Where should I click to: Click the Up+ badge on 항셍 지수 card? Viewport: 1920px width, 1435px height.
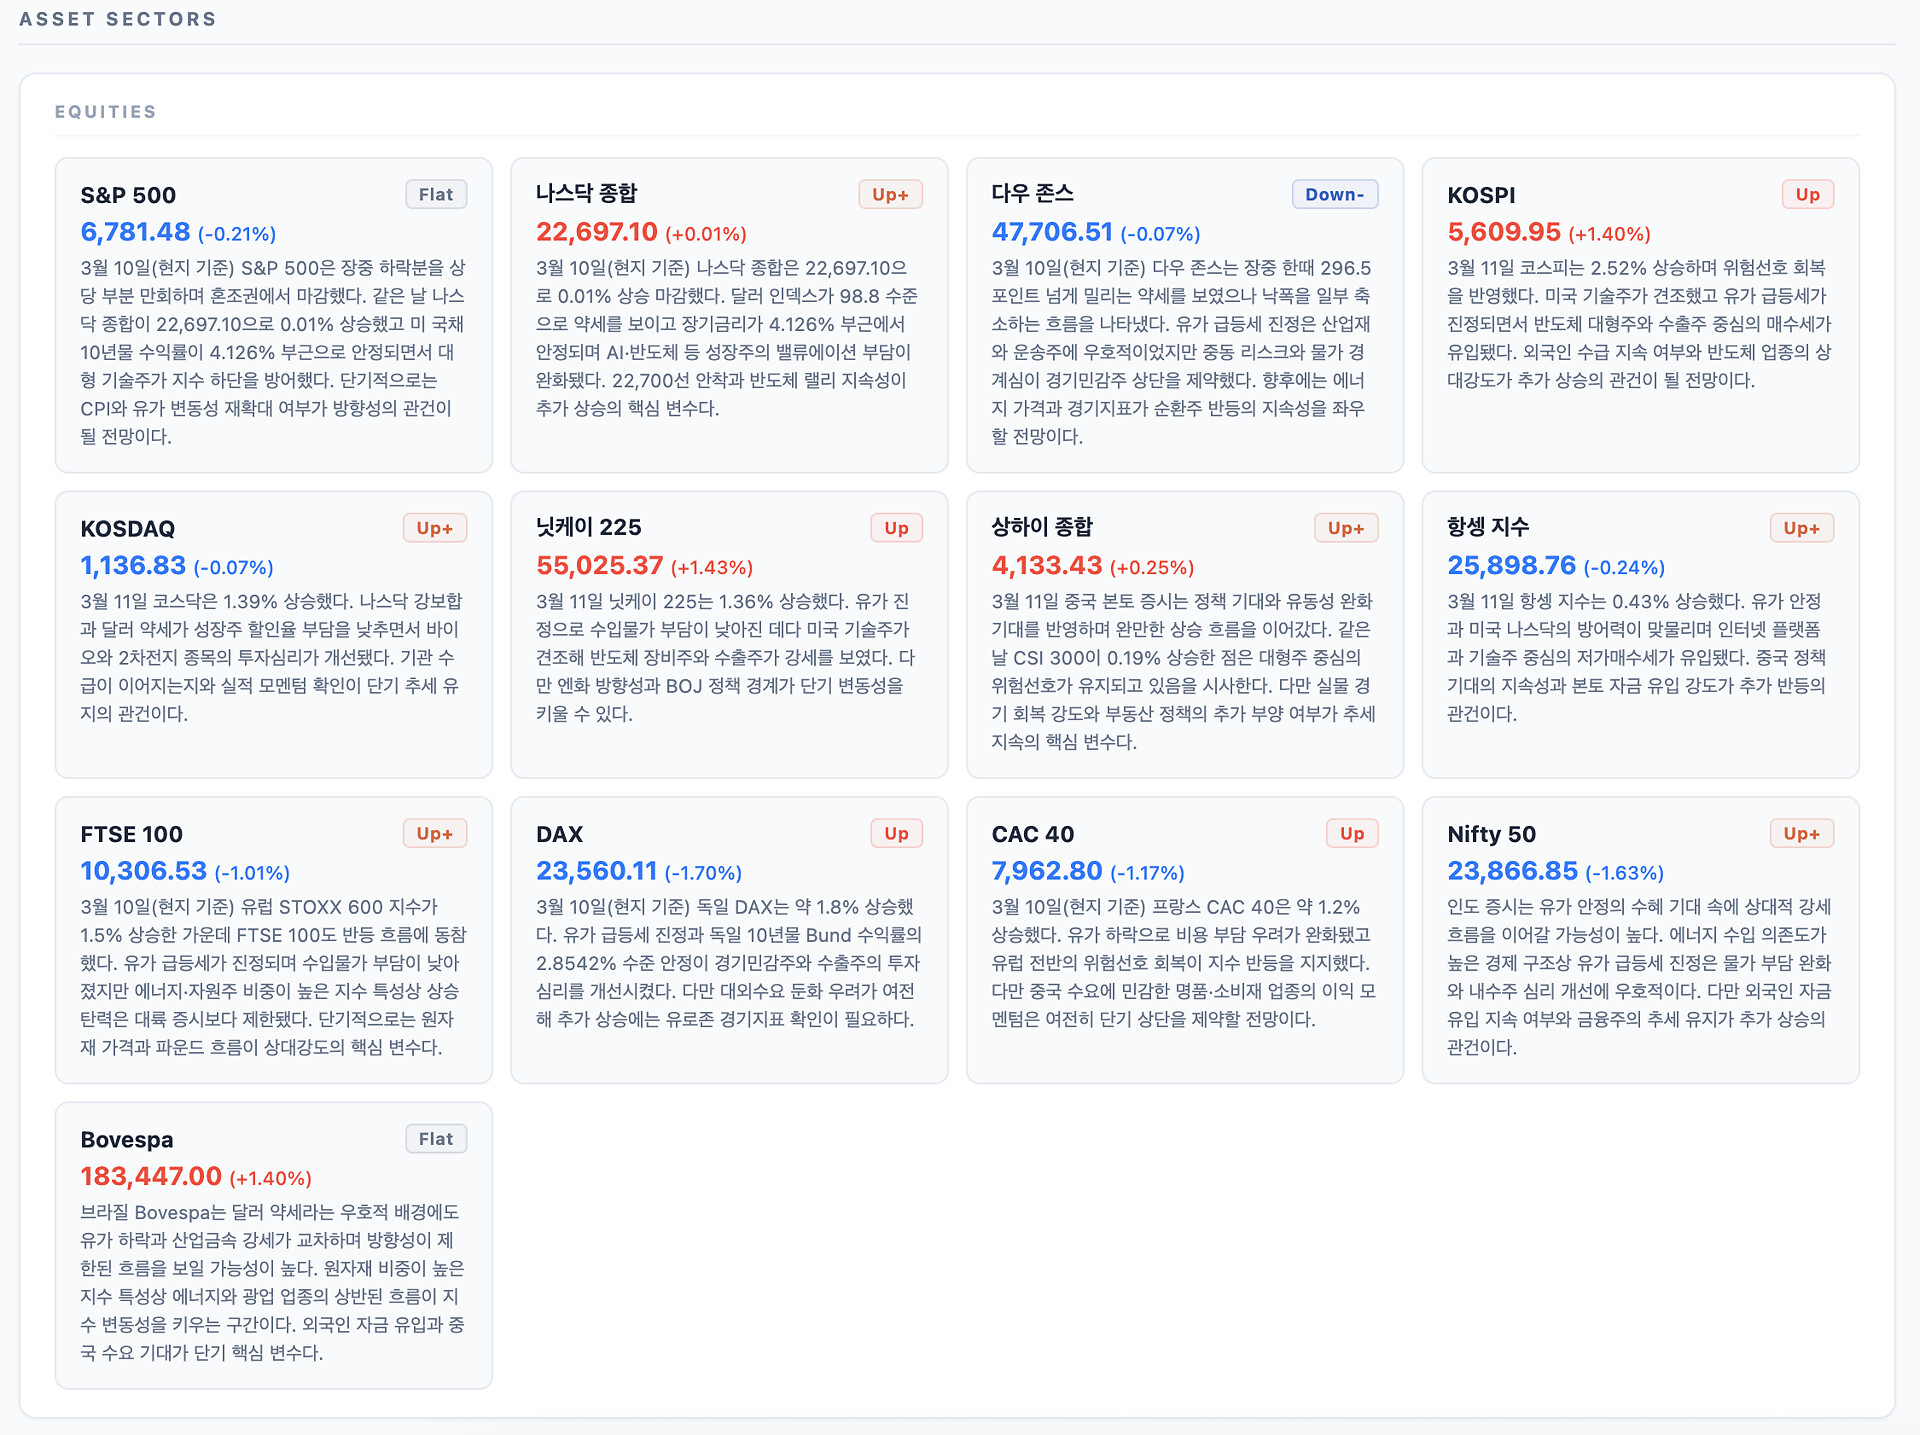pos(1801,528)
